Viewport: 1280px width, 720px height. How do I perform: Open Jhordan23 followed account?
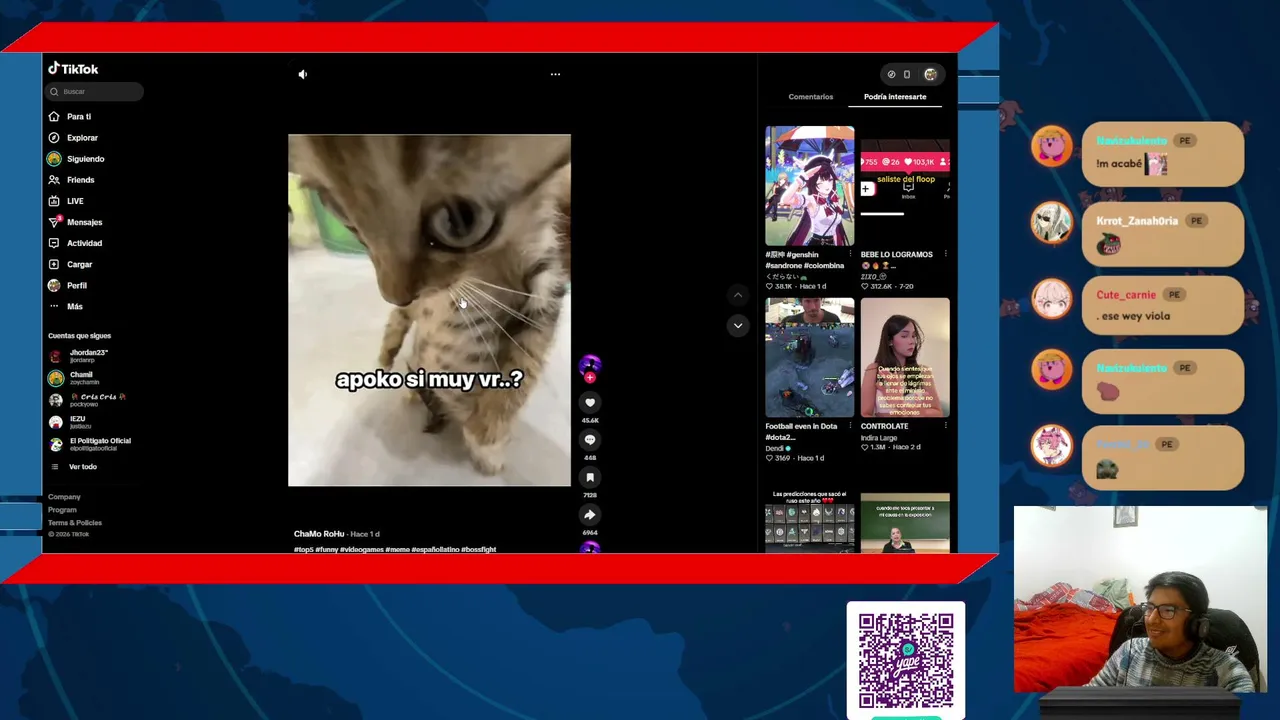[x=78, y=355]
